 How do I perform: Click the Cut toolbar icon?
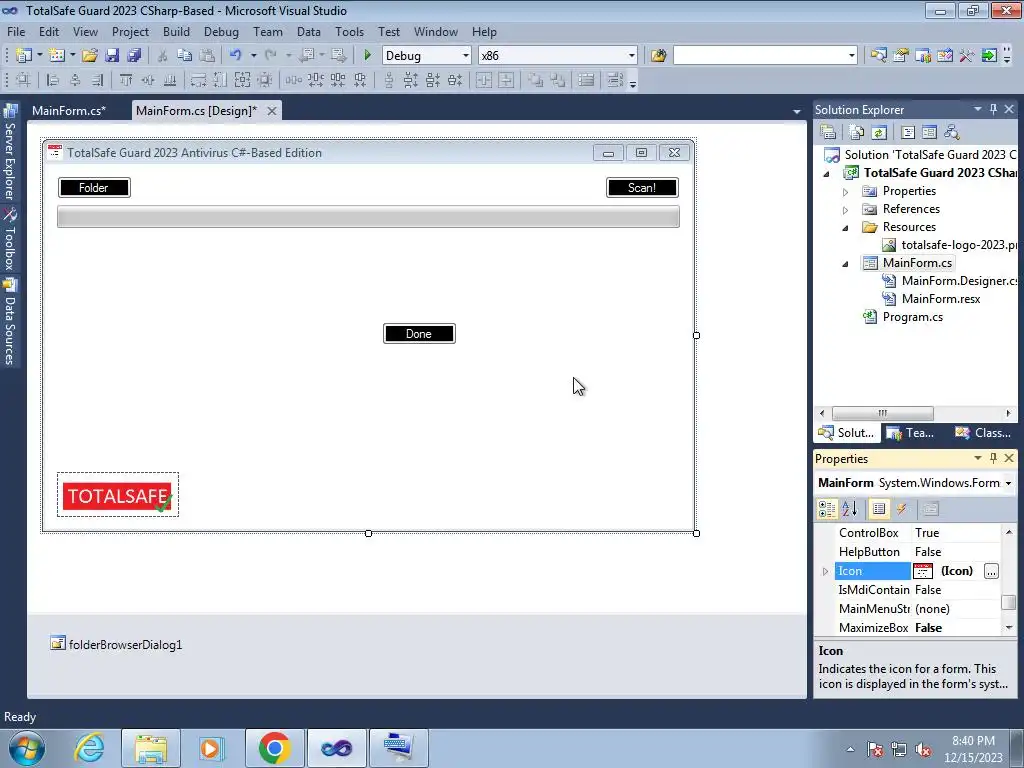click(162, 56)
